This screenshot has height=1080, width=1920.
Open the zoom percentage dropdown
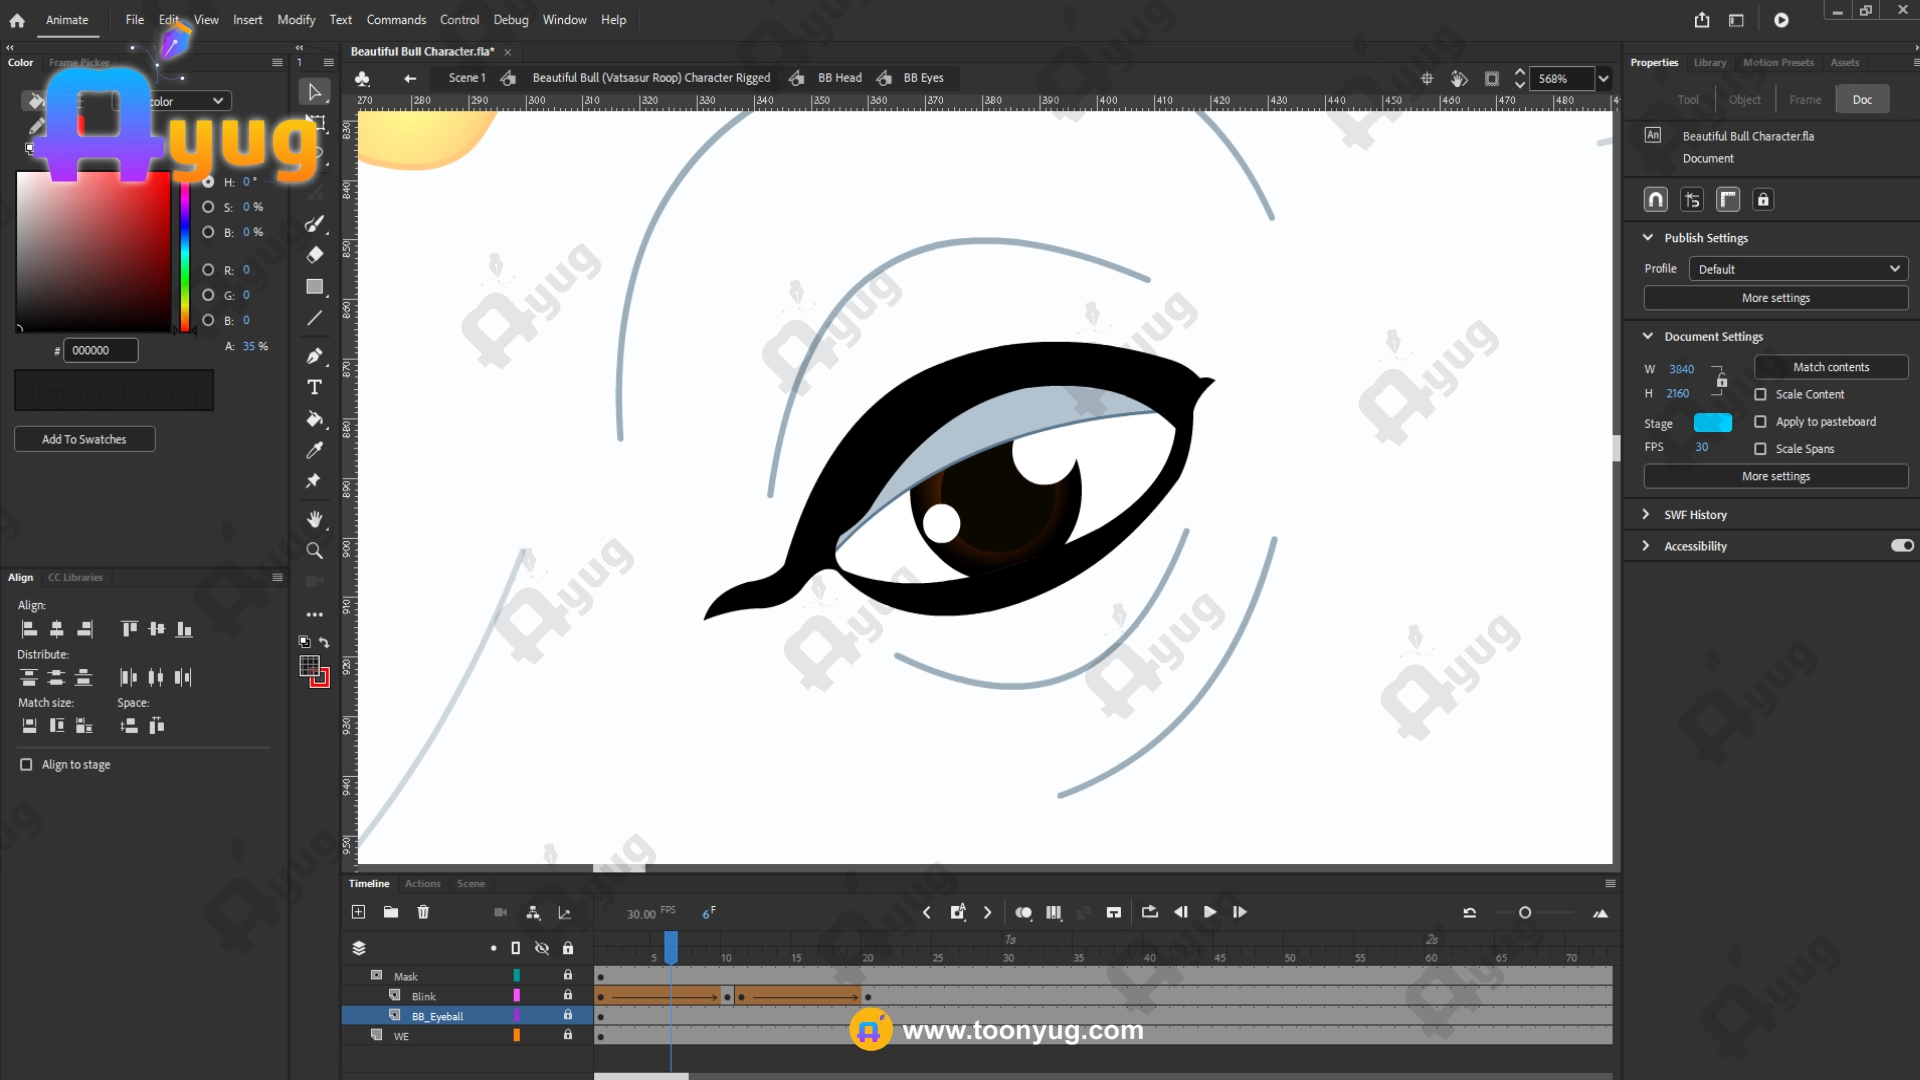(x=1603, y=79)
